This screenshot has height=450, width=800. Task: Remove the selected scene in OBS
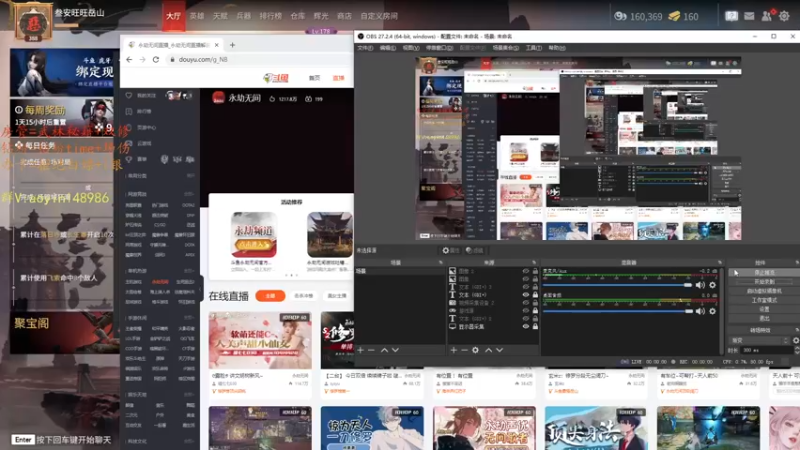pyautogui.click(x=371, y=350)
